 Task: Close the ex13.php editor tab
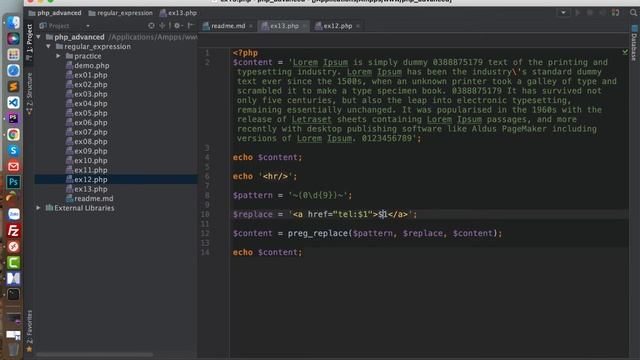304,26
